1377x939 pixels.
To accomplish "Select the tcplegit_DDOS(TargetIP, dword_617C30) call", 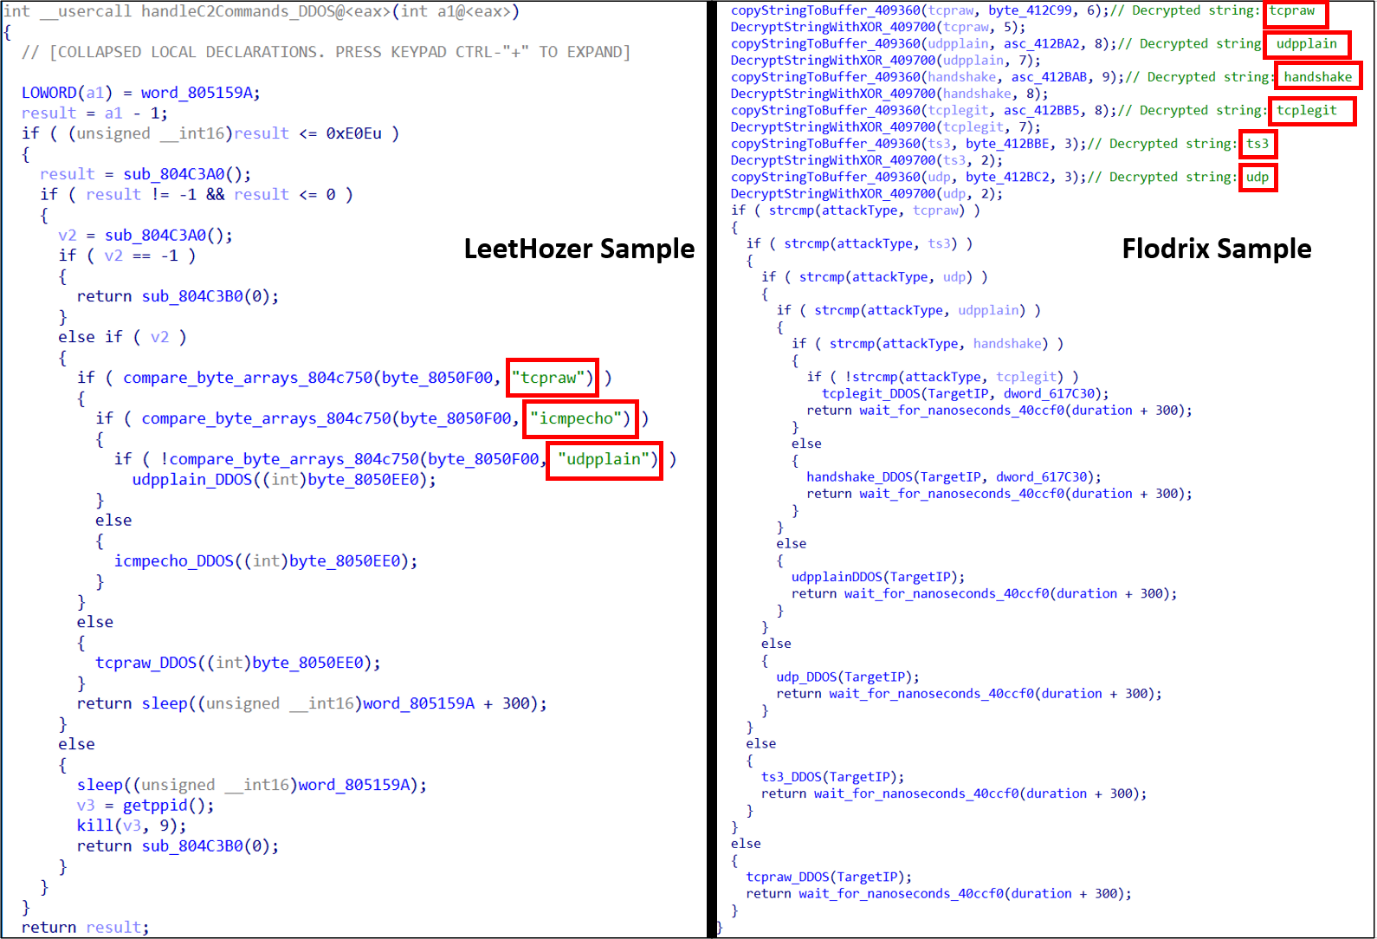I will [965, 394].
